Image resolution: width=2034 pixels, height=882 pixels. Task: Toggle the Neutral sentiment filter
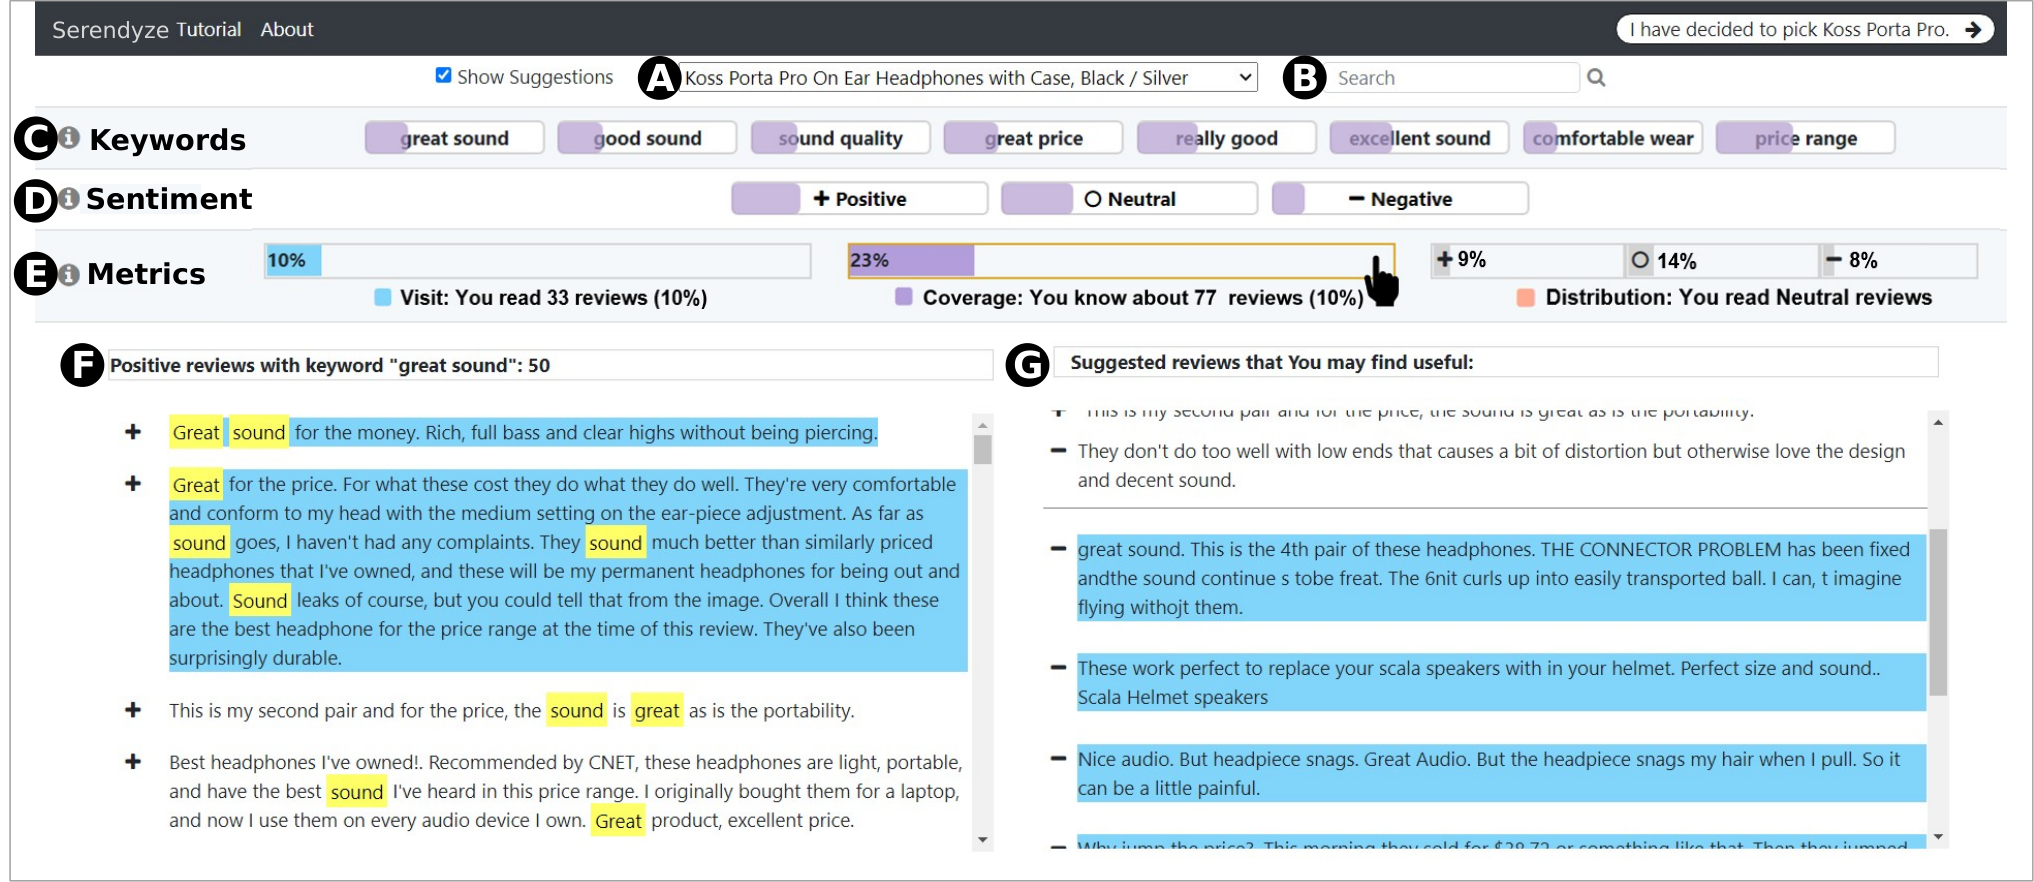coord(1129,199)
